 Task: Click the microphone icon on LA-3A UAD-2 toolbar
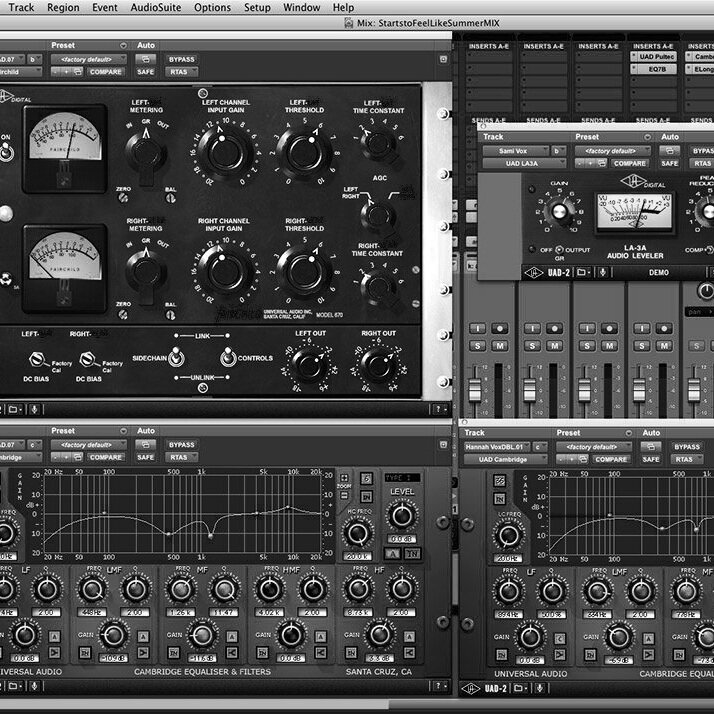(x=603, y=272)
